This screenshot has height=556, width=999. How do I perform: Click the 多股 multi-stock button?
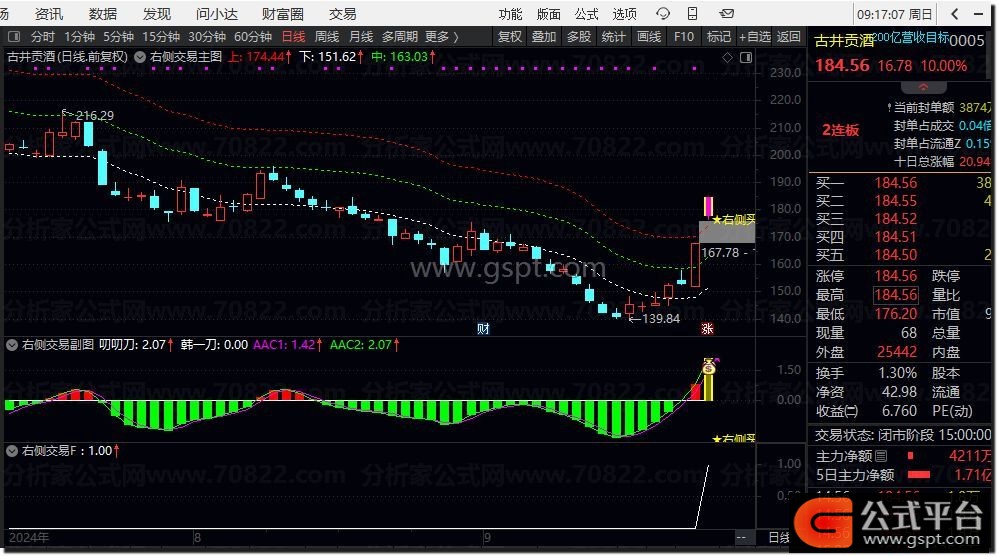579,37
